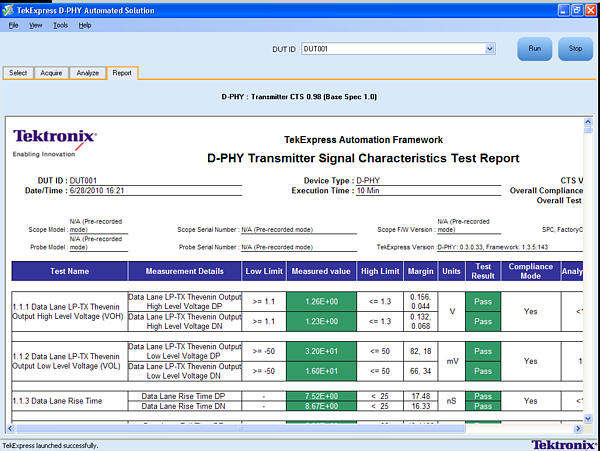
Task: Maximize the TekExpress window
Action: tap(575, 9)
